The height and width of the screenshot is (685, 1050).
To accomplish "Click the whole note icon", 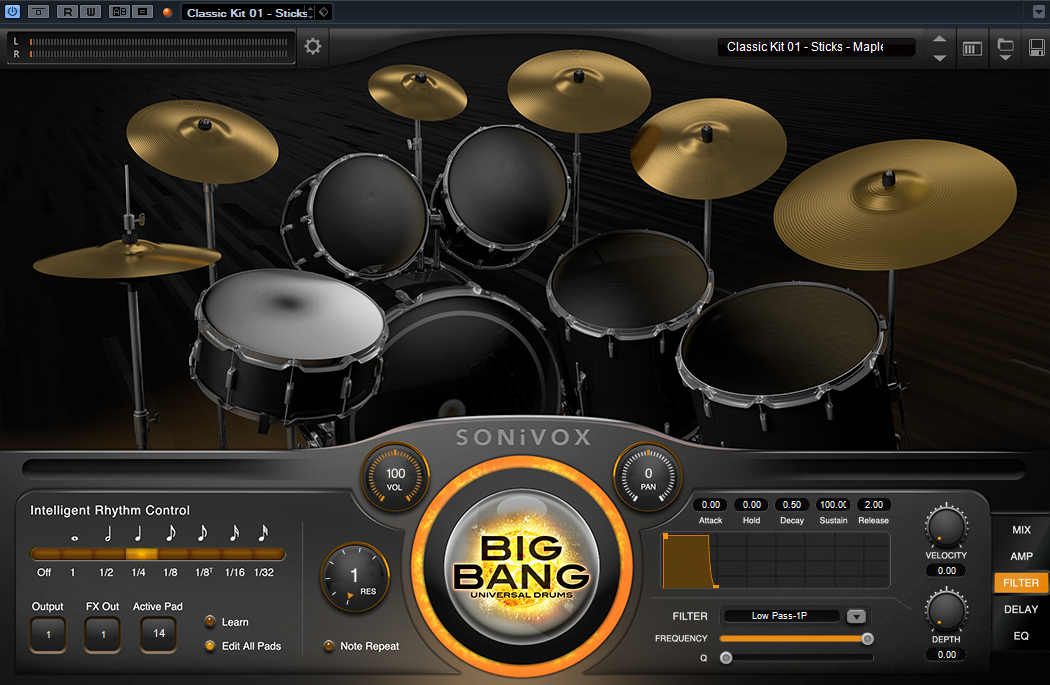I will [75, 537].
